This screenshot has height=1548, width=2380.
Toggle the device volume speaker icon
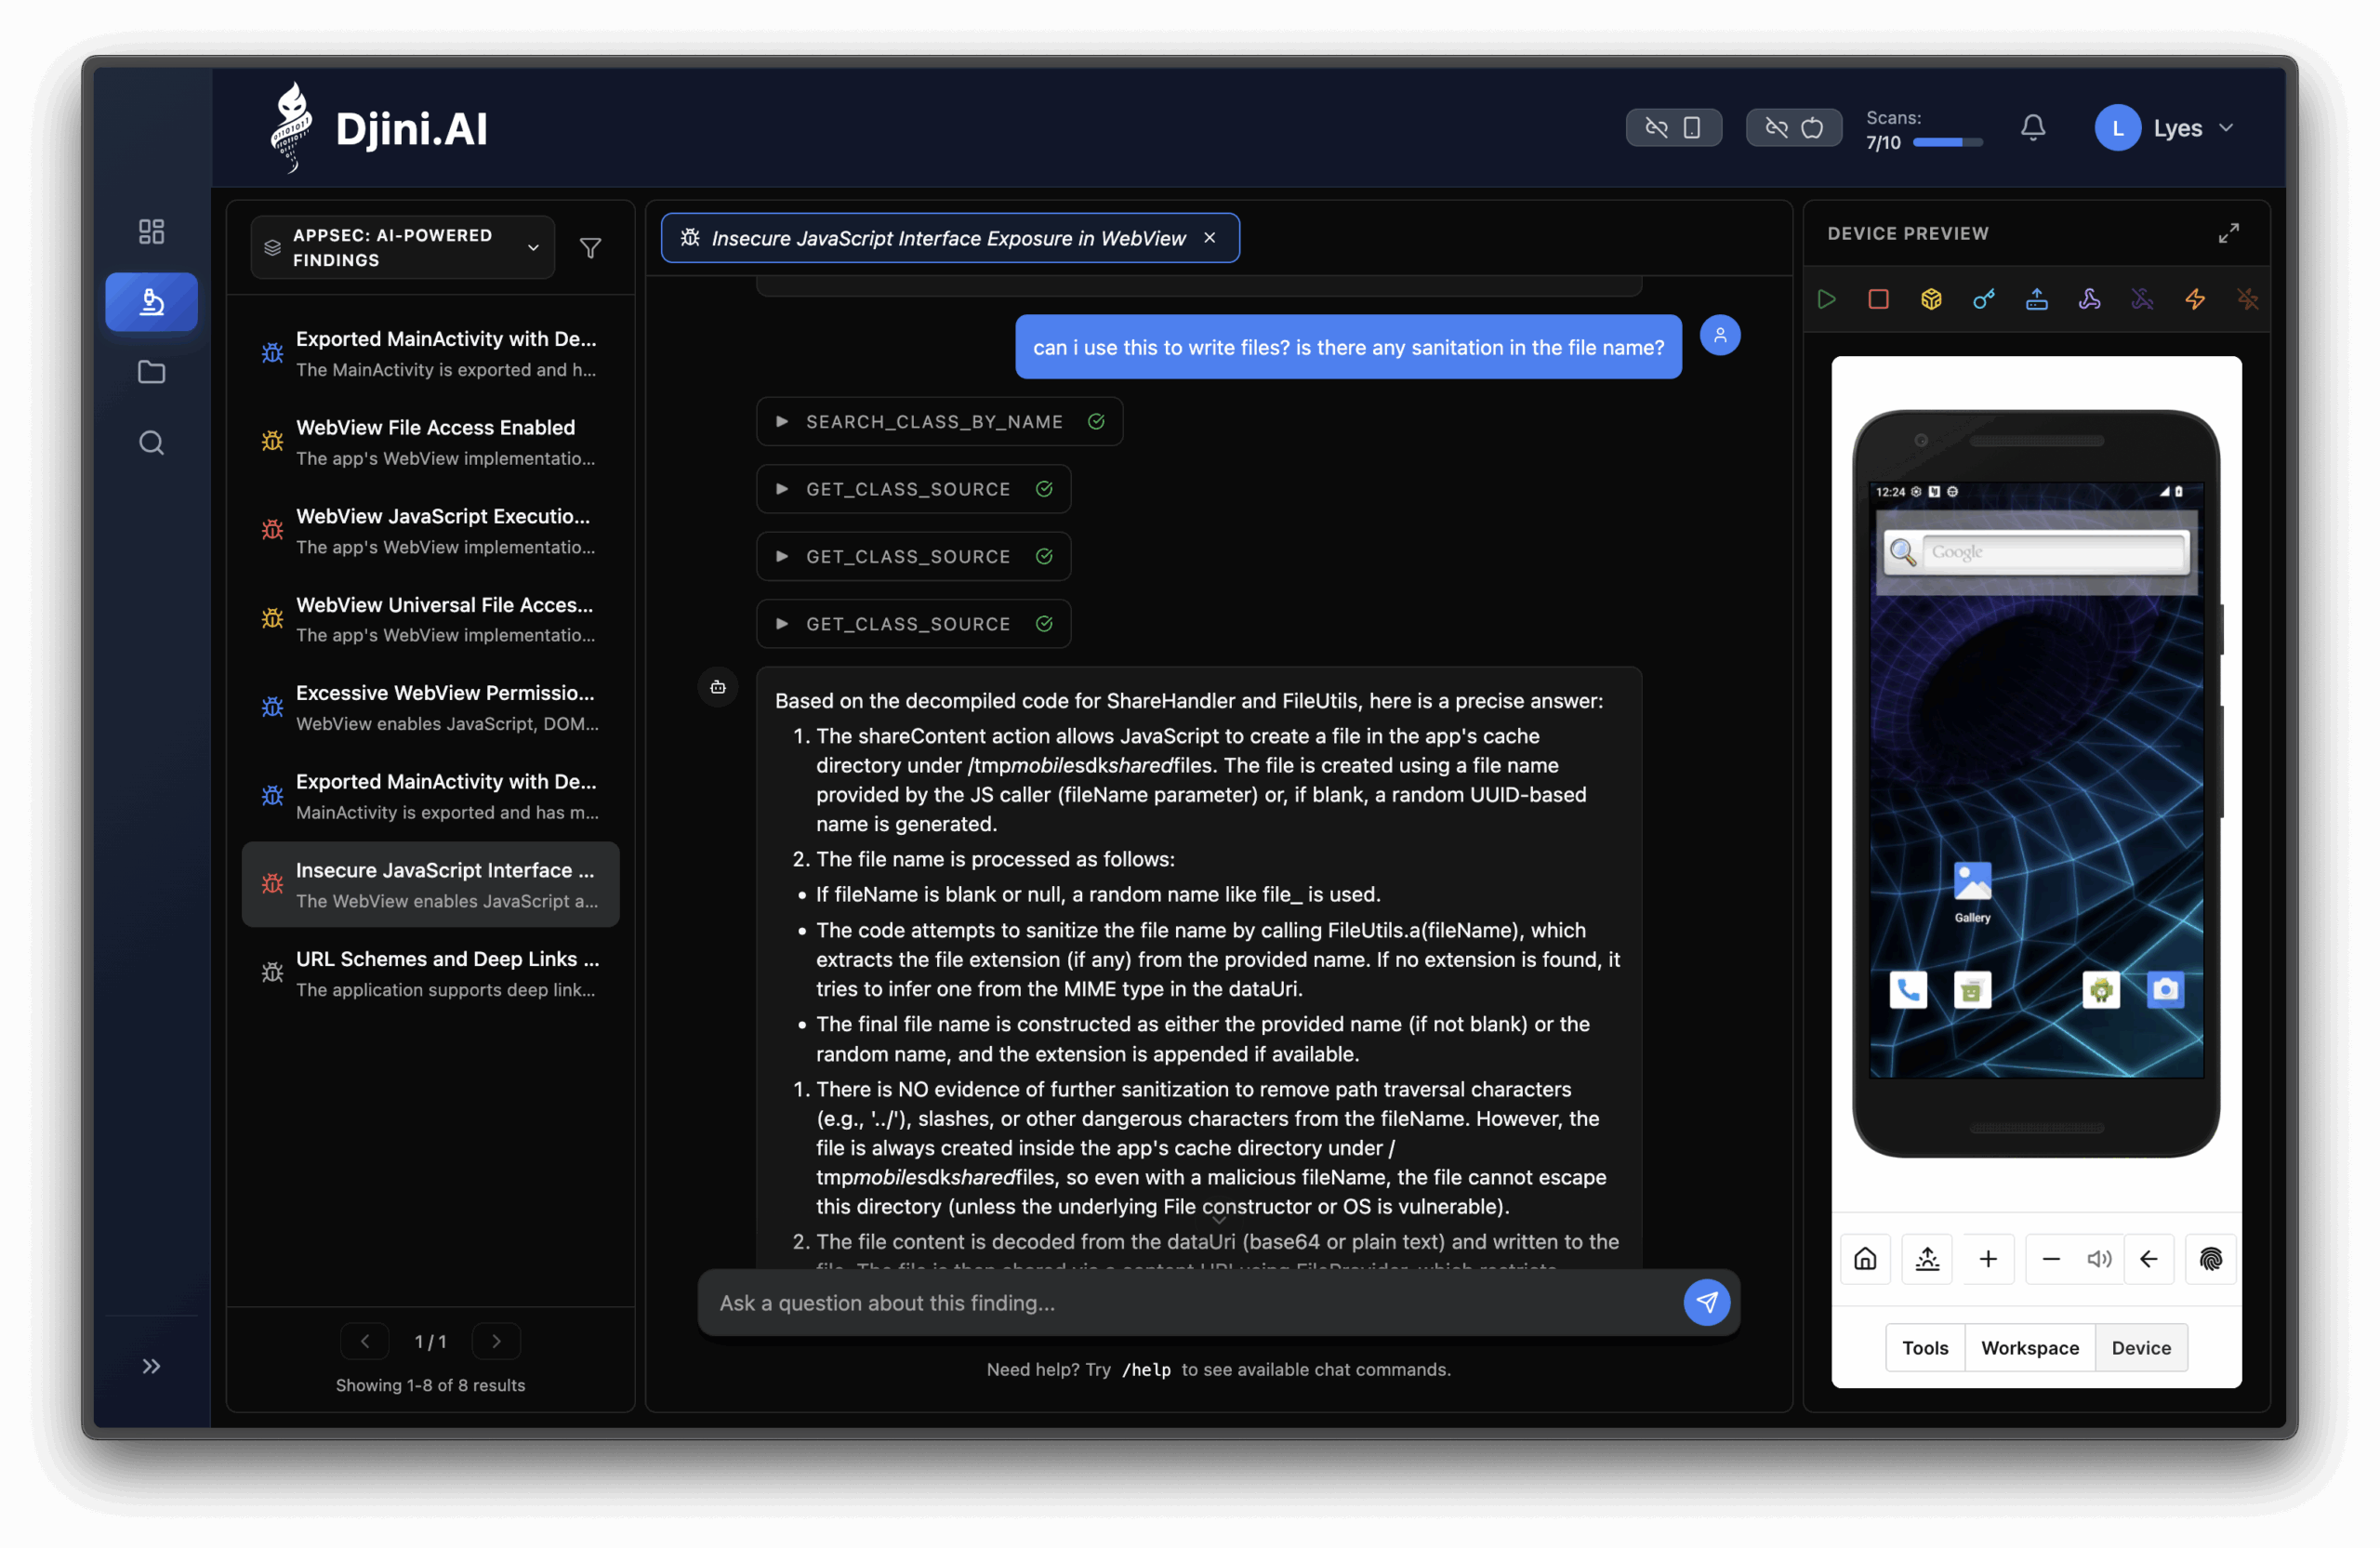click(2099, 1259)
